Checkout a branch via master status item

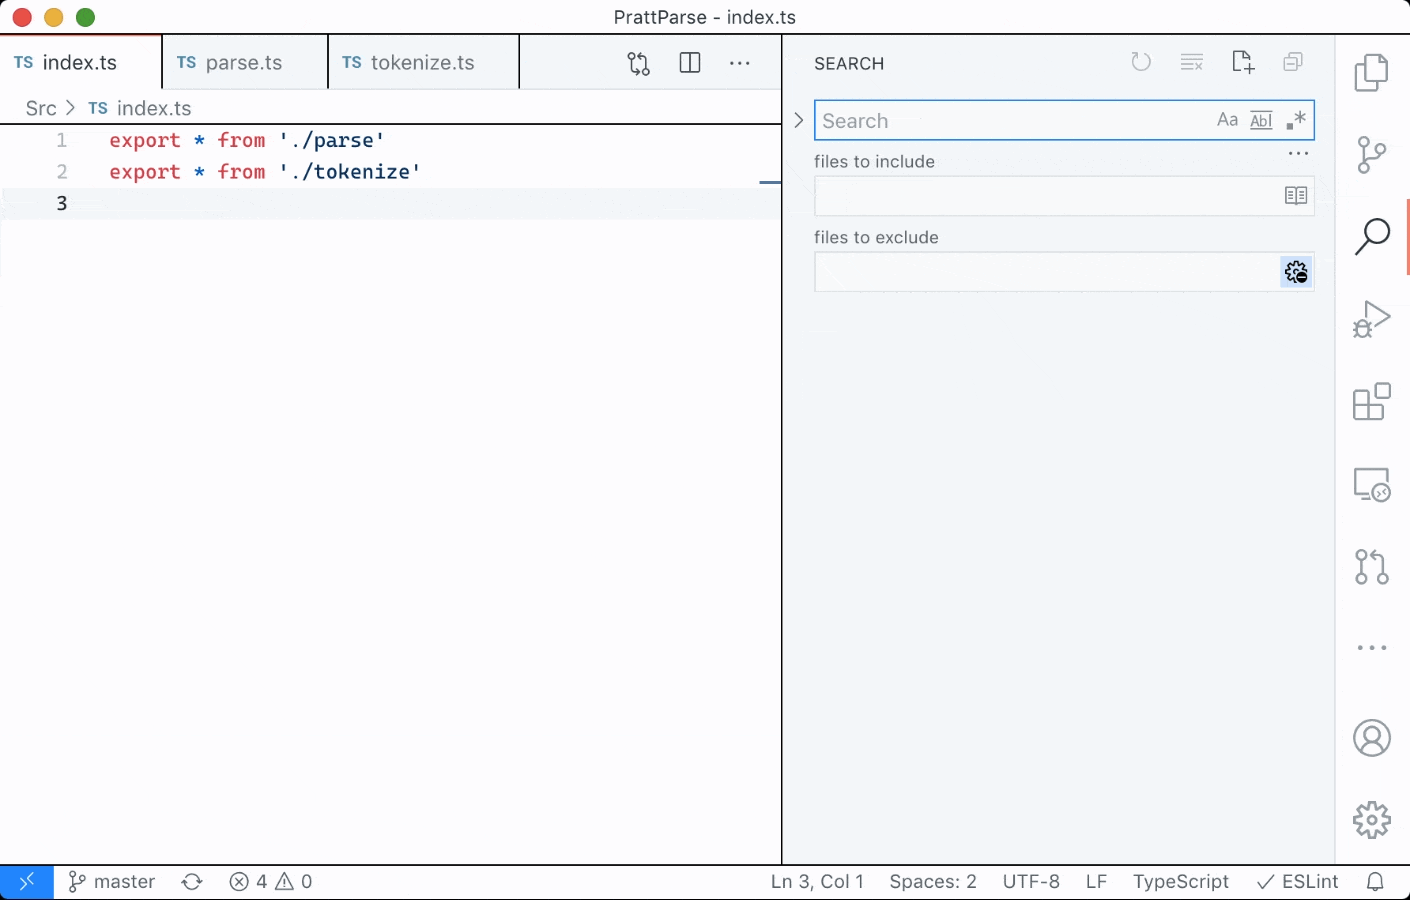pos(111,881)
